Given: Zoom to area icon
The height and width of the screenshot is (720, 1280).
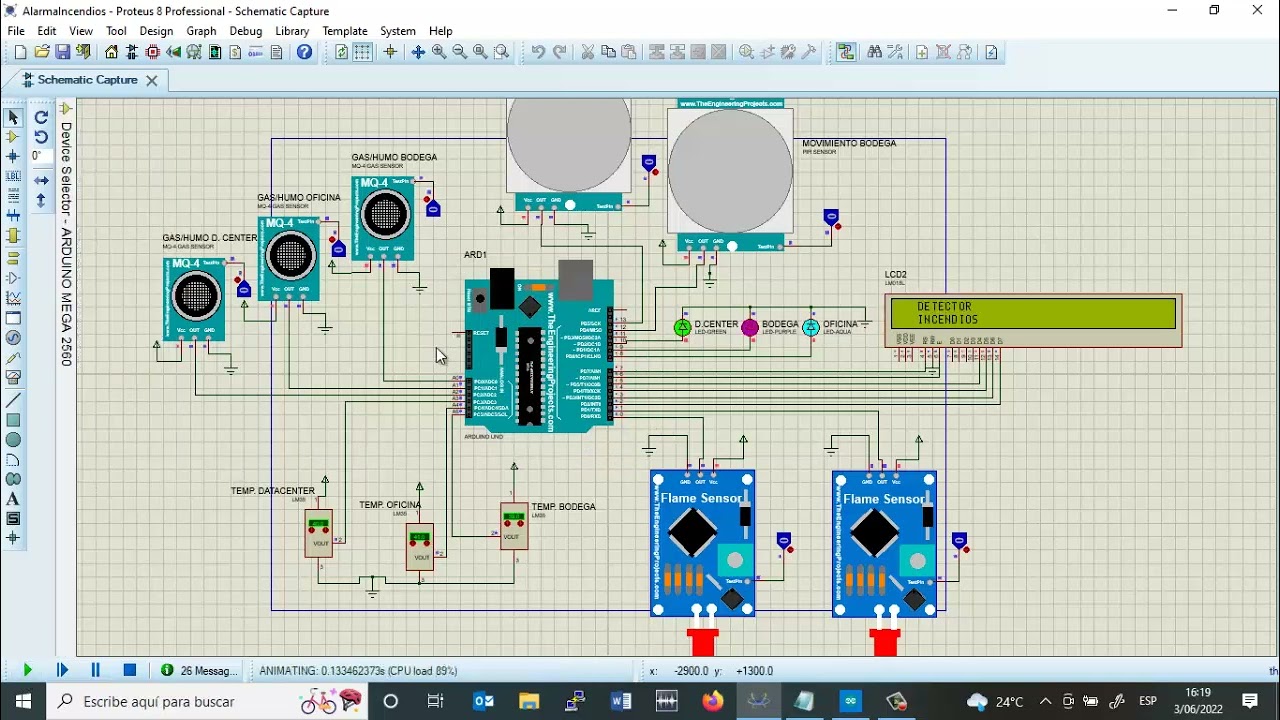Looking at the screenshot, I should 501,52.
